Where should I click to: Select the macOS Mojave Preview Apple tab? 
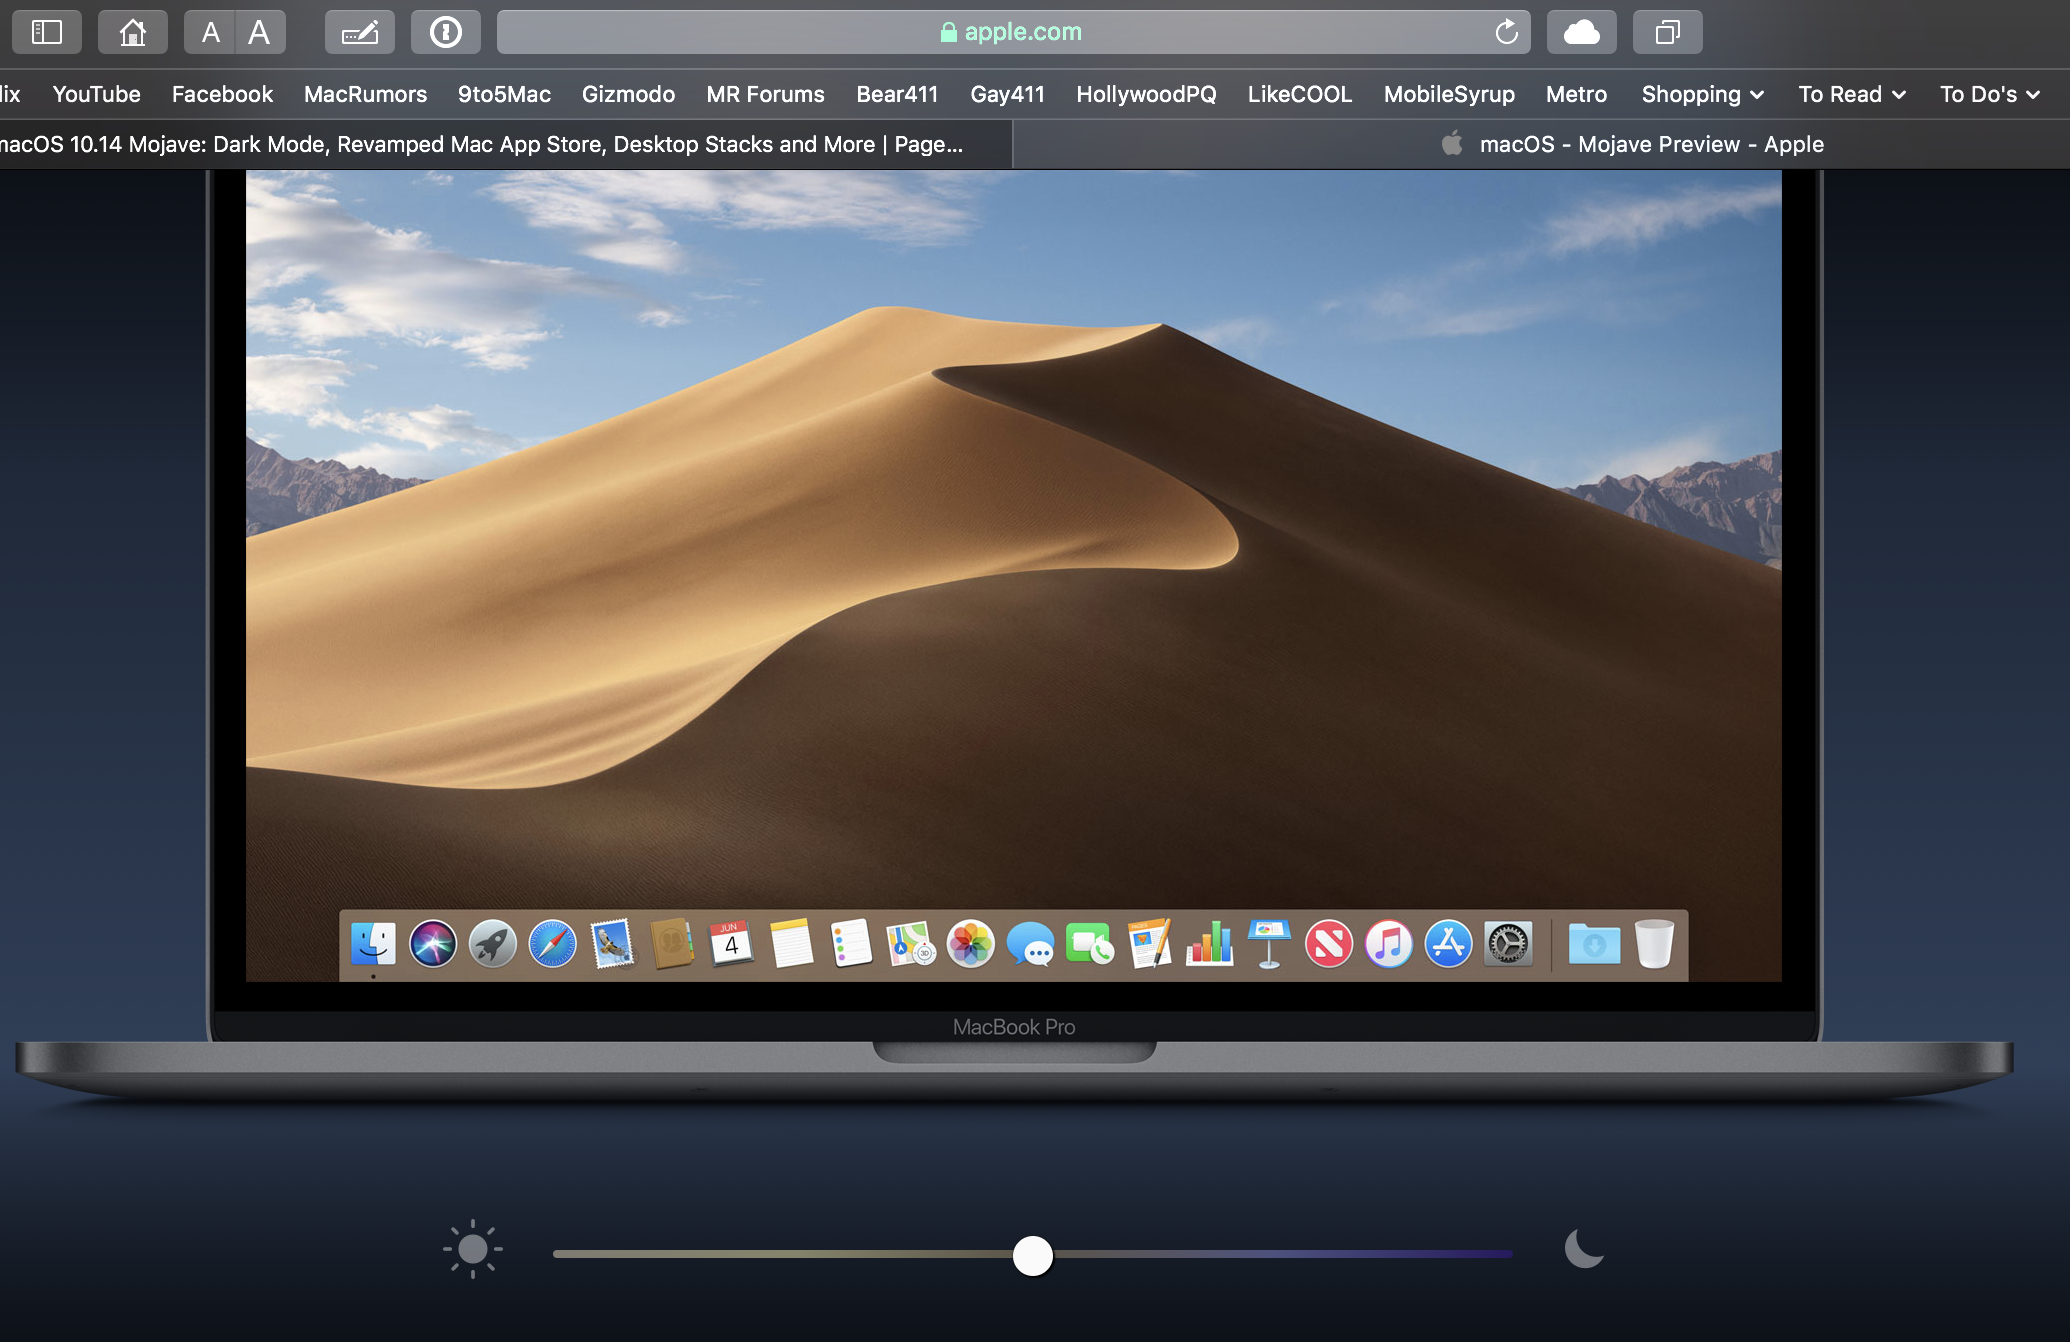coord(1640,144)
